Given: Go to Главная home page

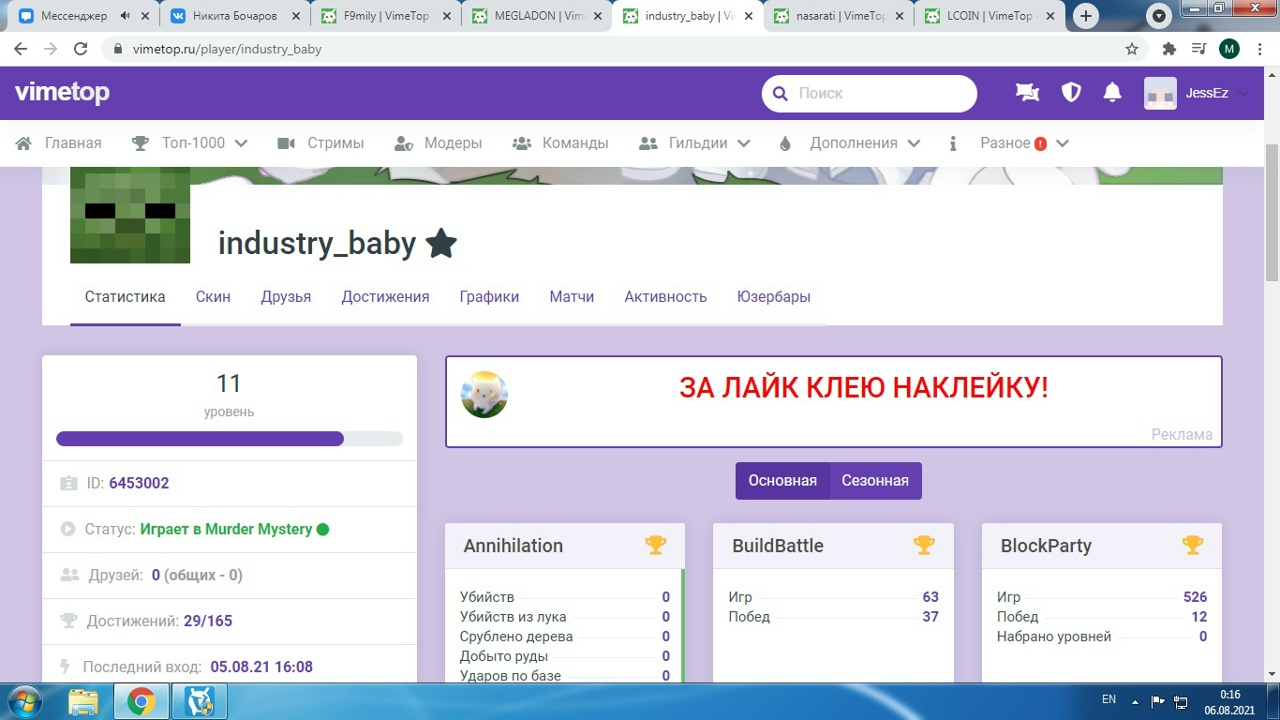Looking at the screenshot, I should (x=60, y=143).
